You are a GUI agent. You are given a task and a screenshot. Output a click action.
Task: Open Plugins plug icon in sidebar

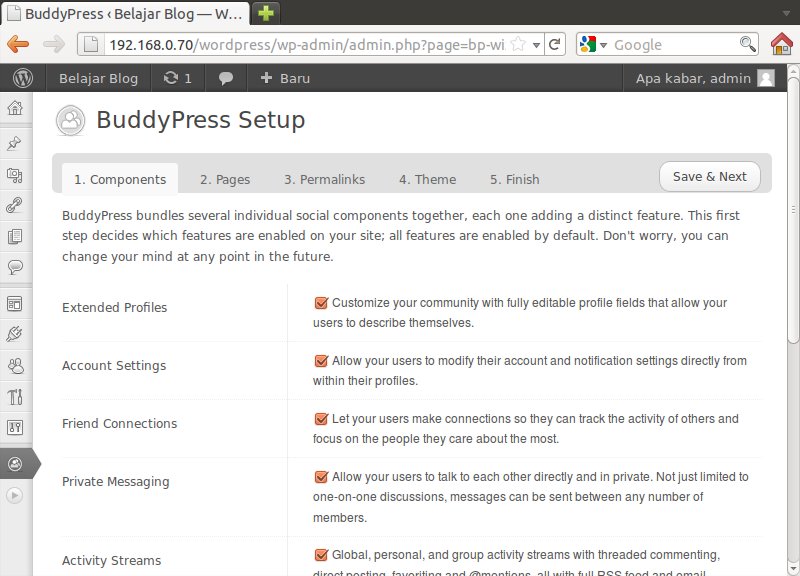click(14, 335)
